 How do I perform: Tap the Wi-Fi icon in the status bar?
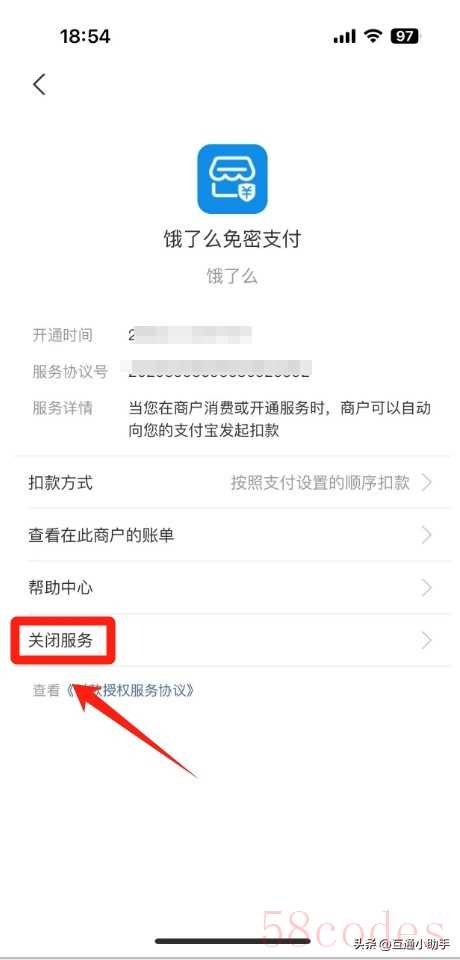click(373, 36)
